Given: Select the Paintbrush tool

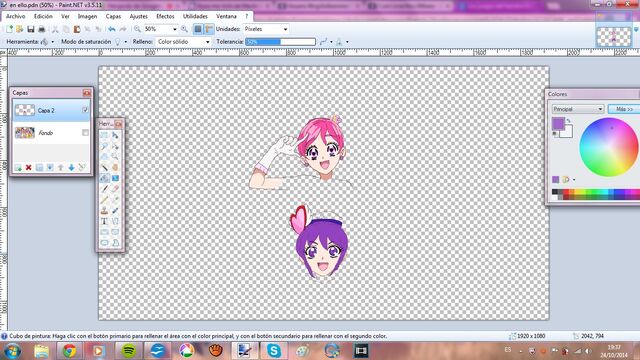Looking at the screenshot, I should (104, 189).
